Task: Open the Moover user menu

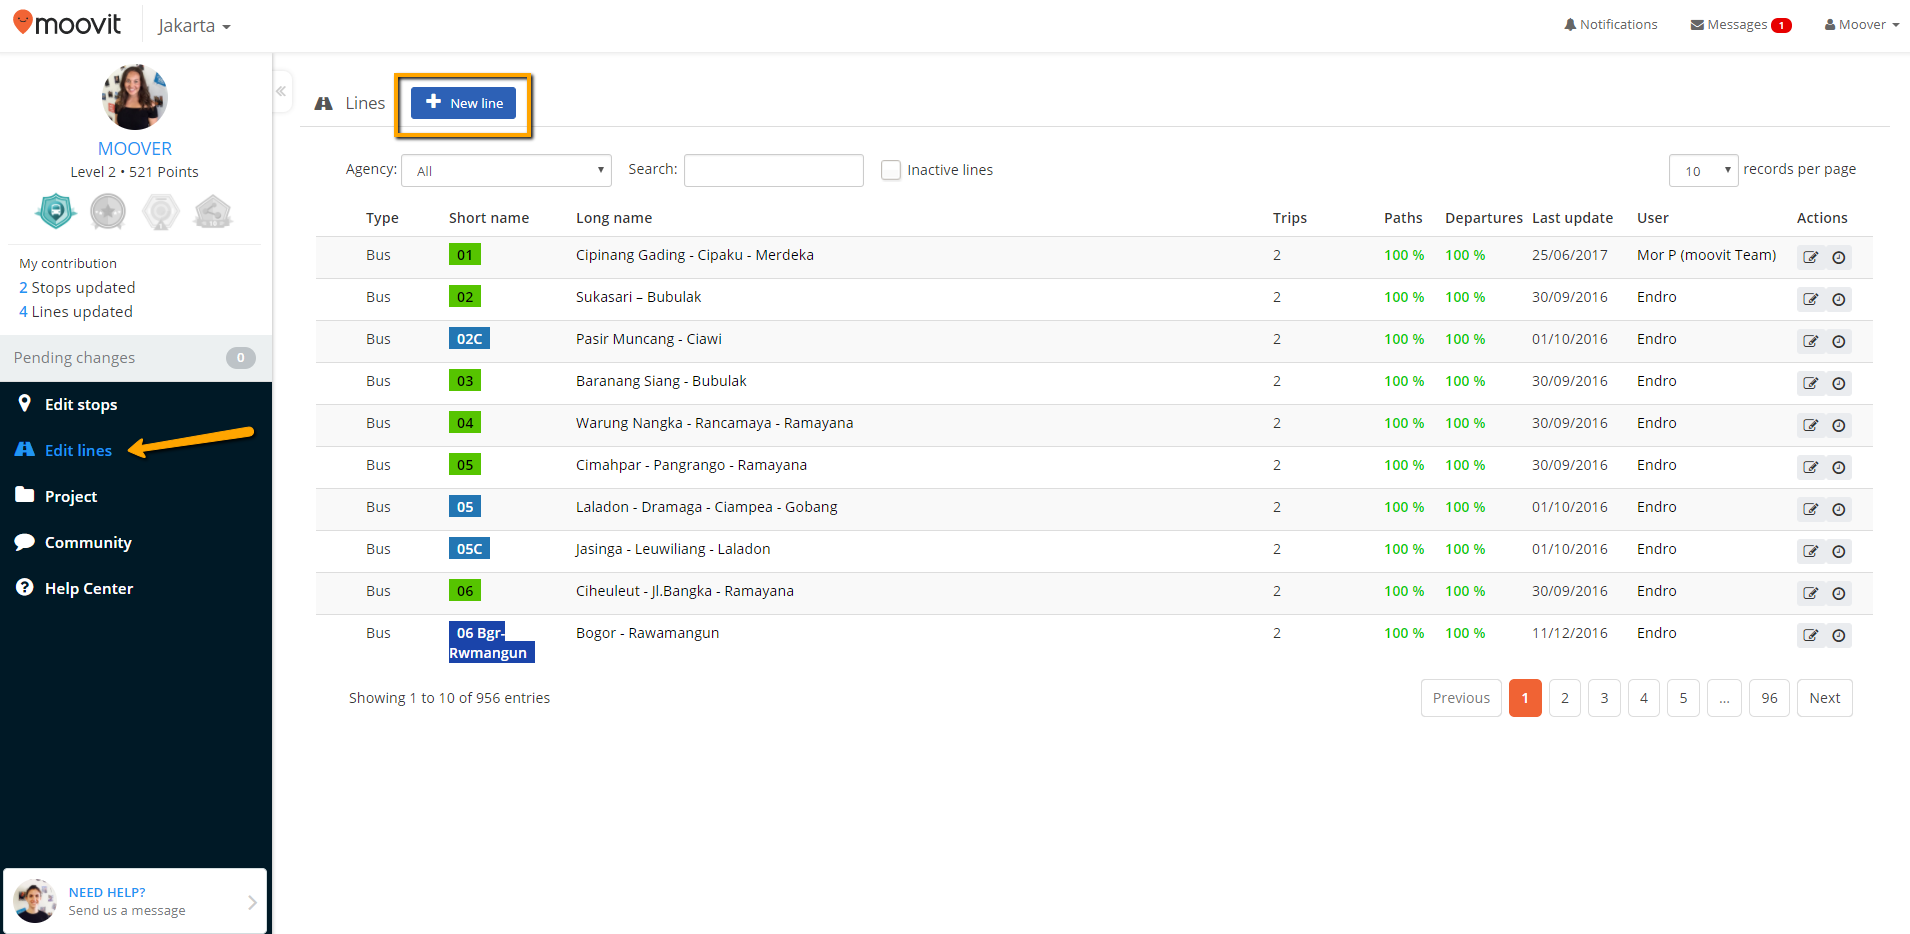Action: click(1862, 24)
